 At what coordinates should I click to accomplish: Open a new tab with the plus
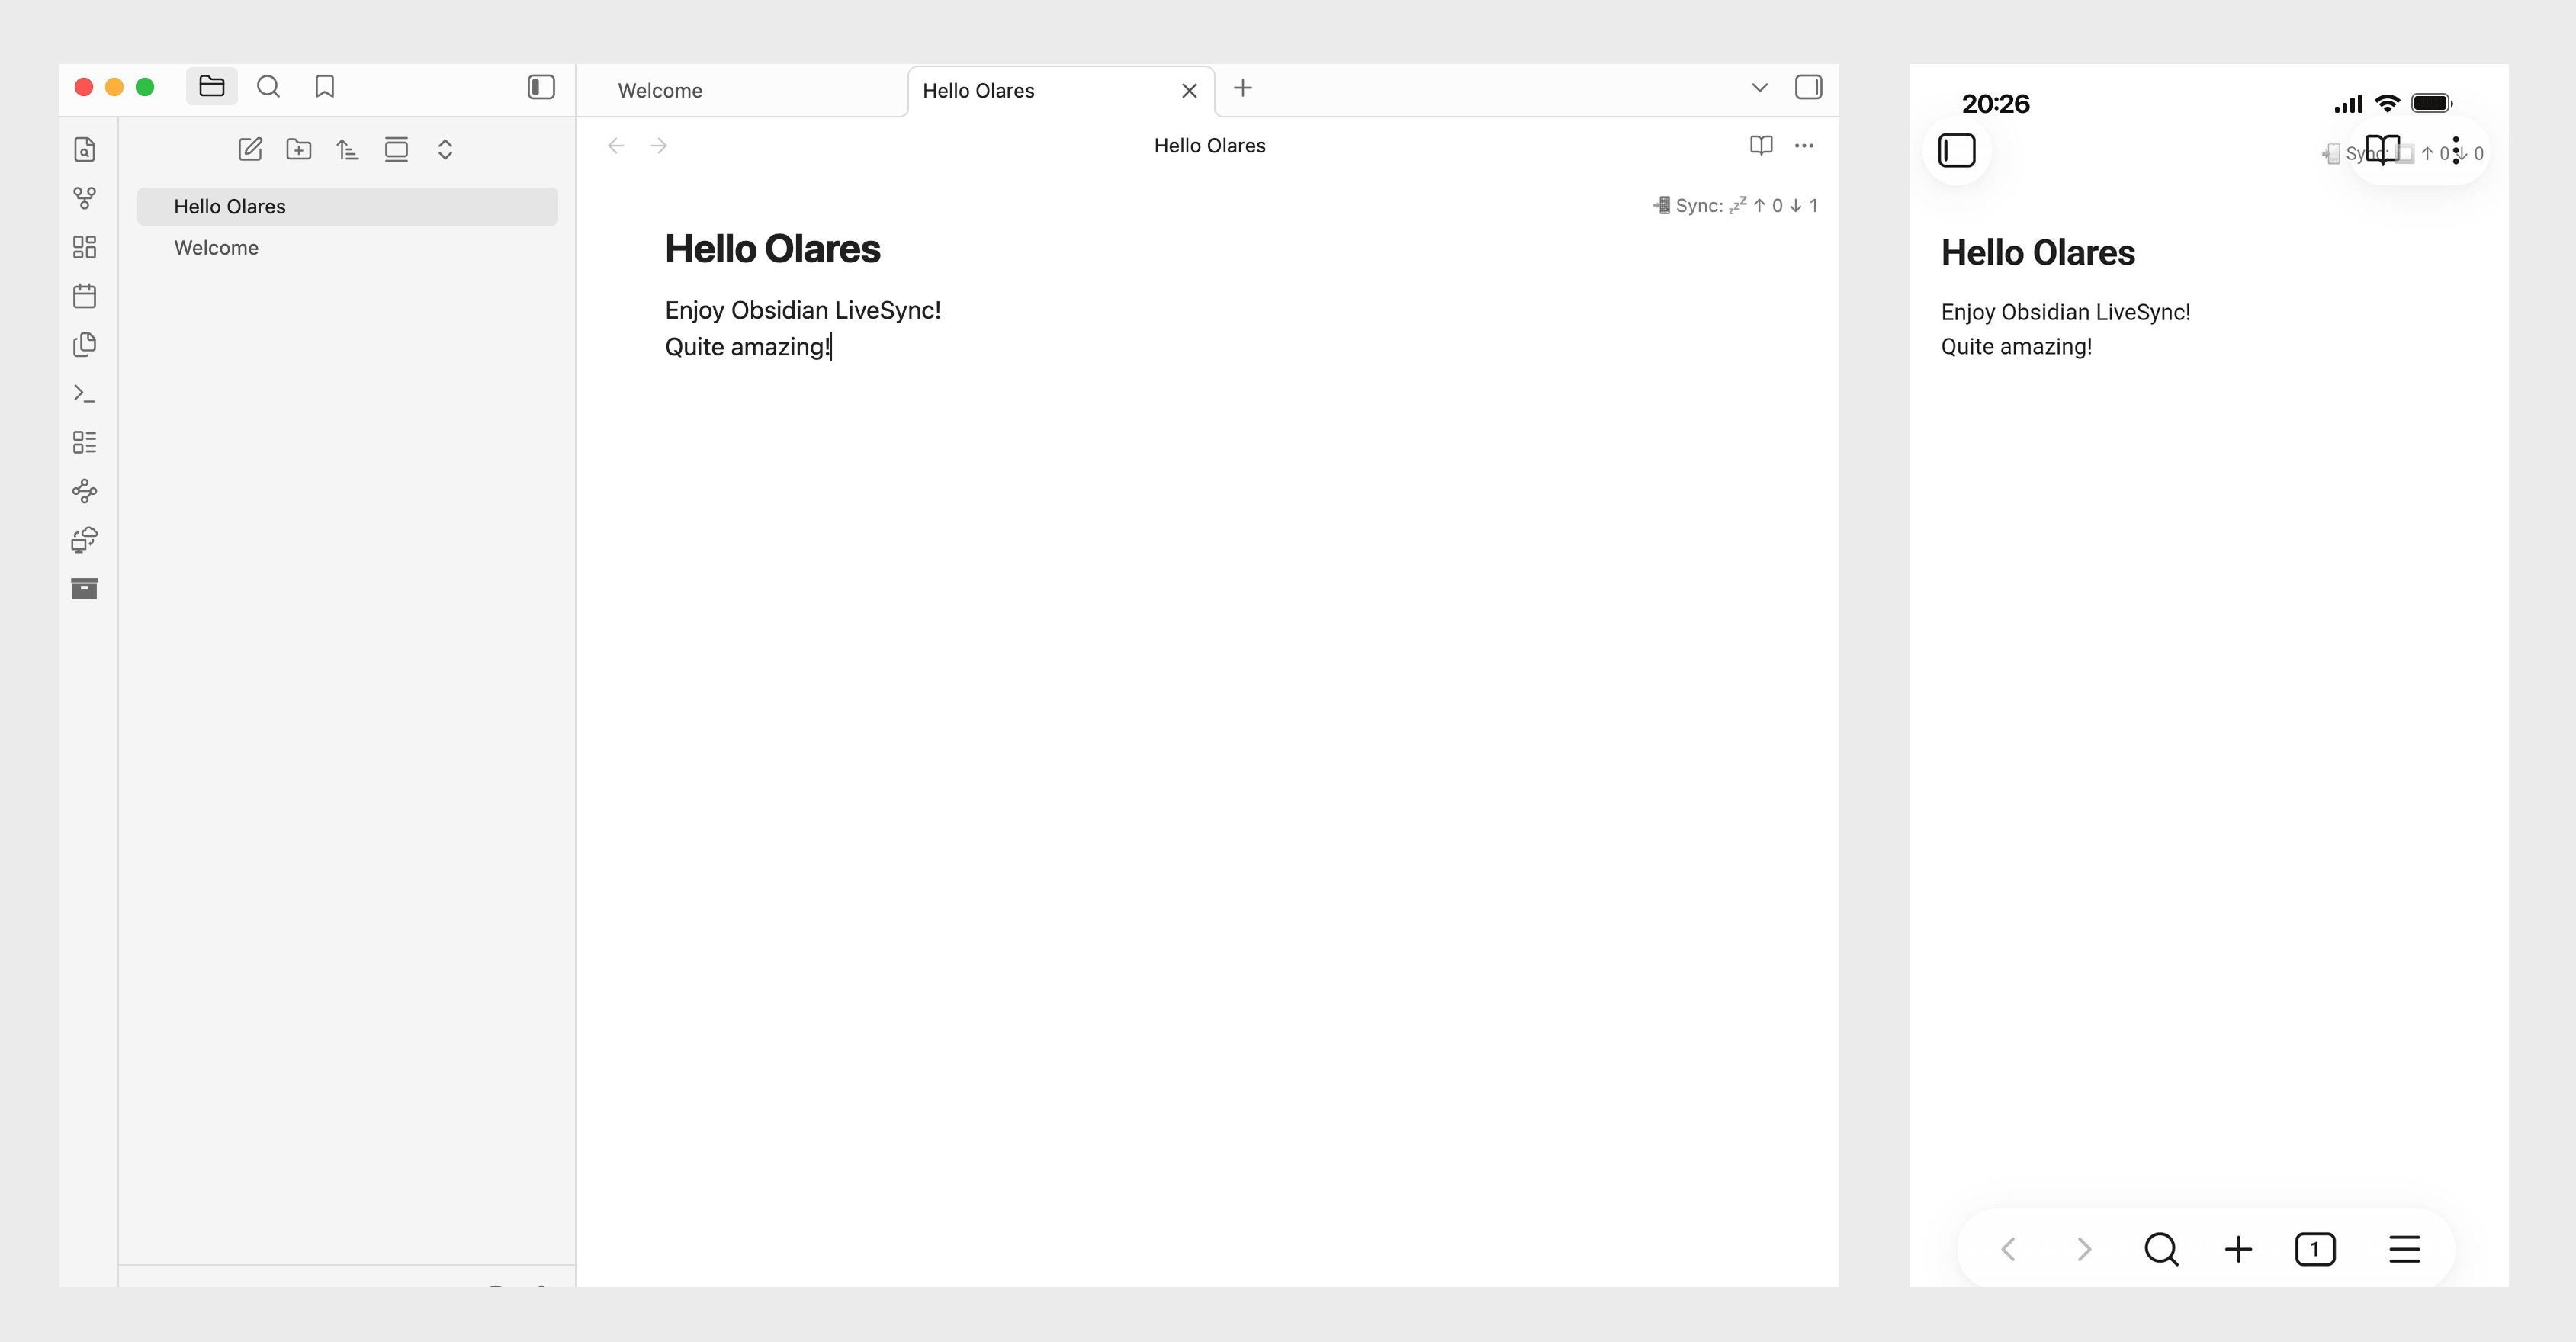[x=1243, y=88]
